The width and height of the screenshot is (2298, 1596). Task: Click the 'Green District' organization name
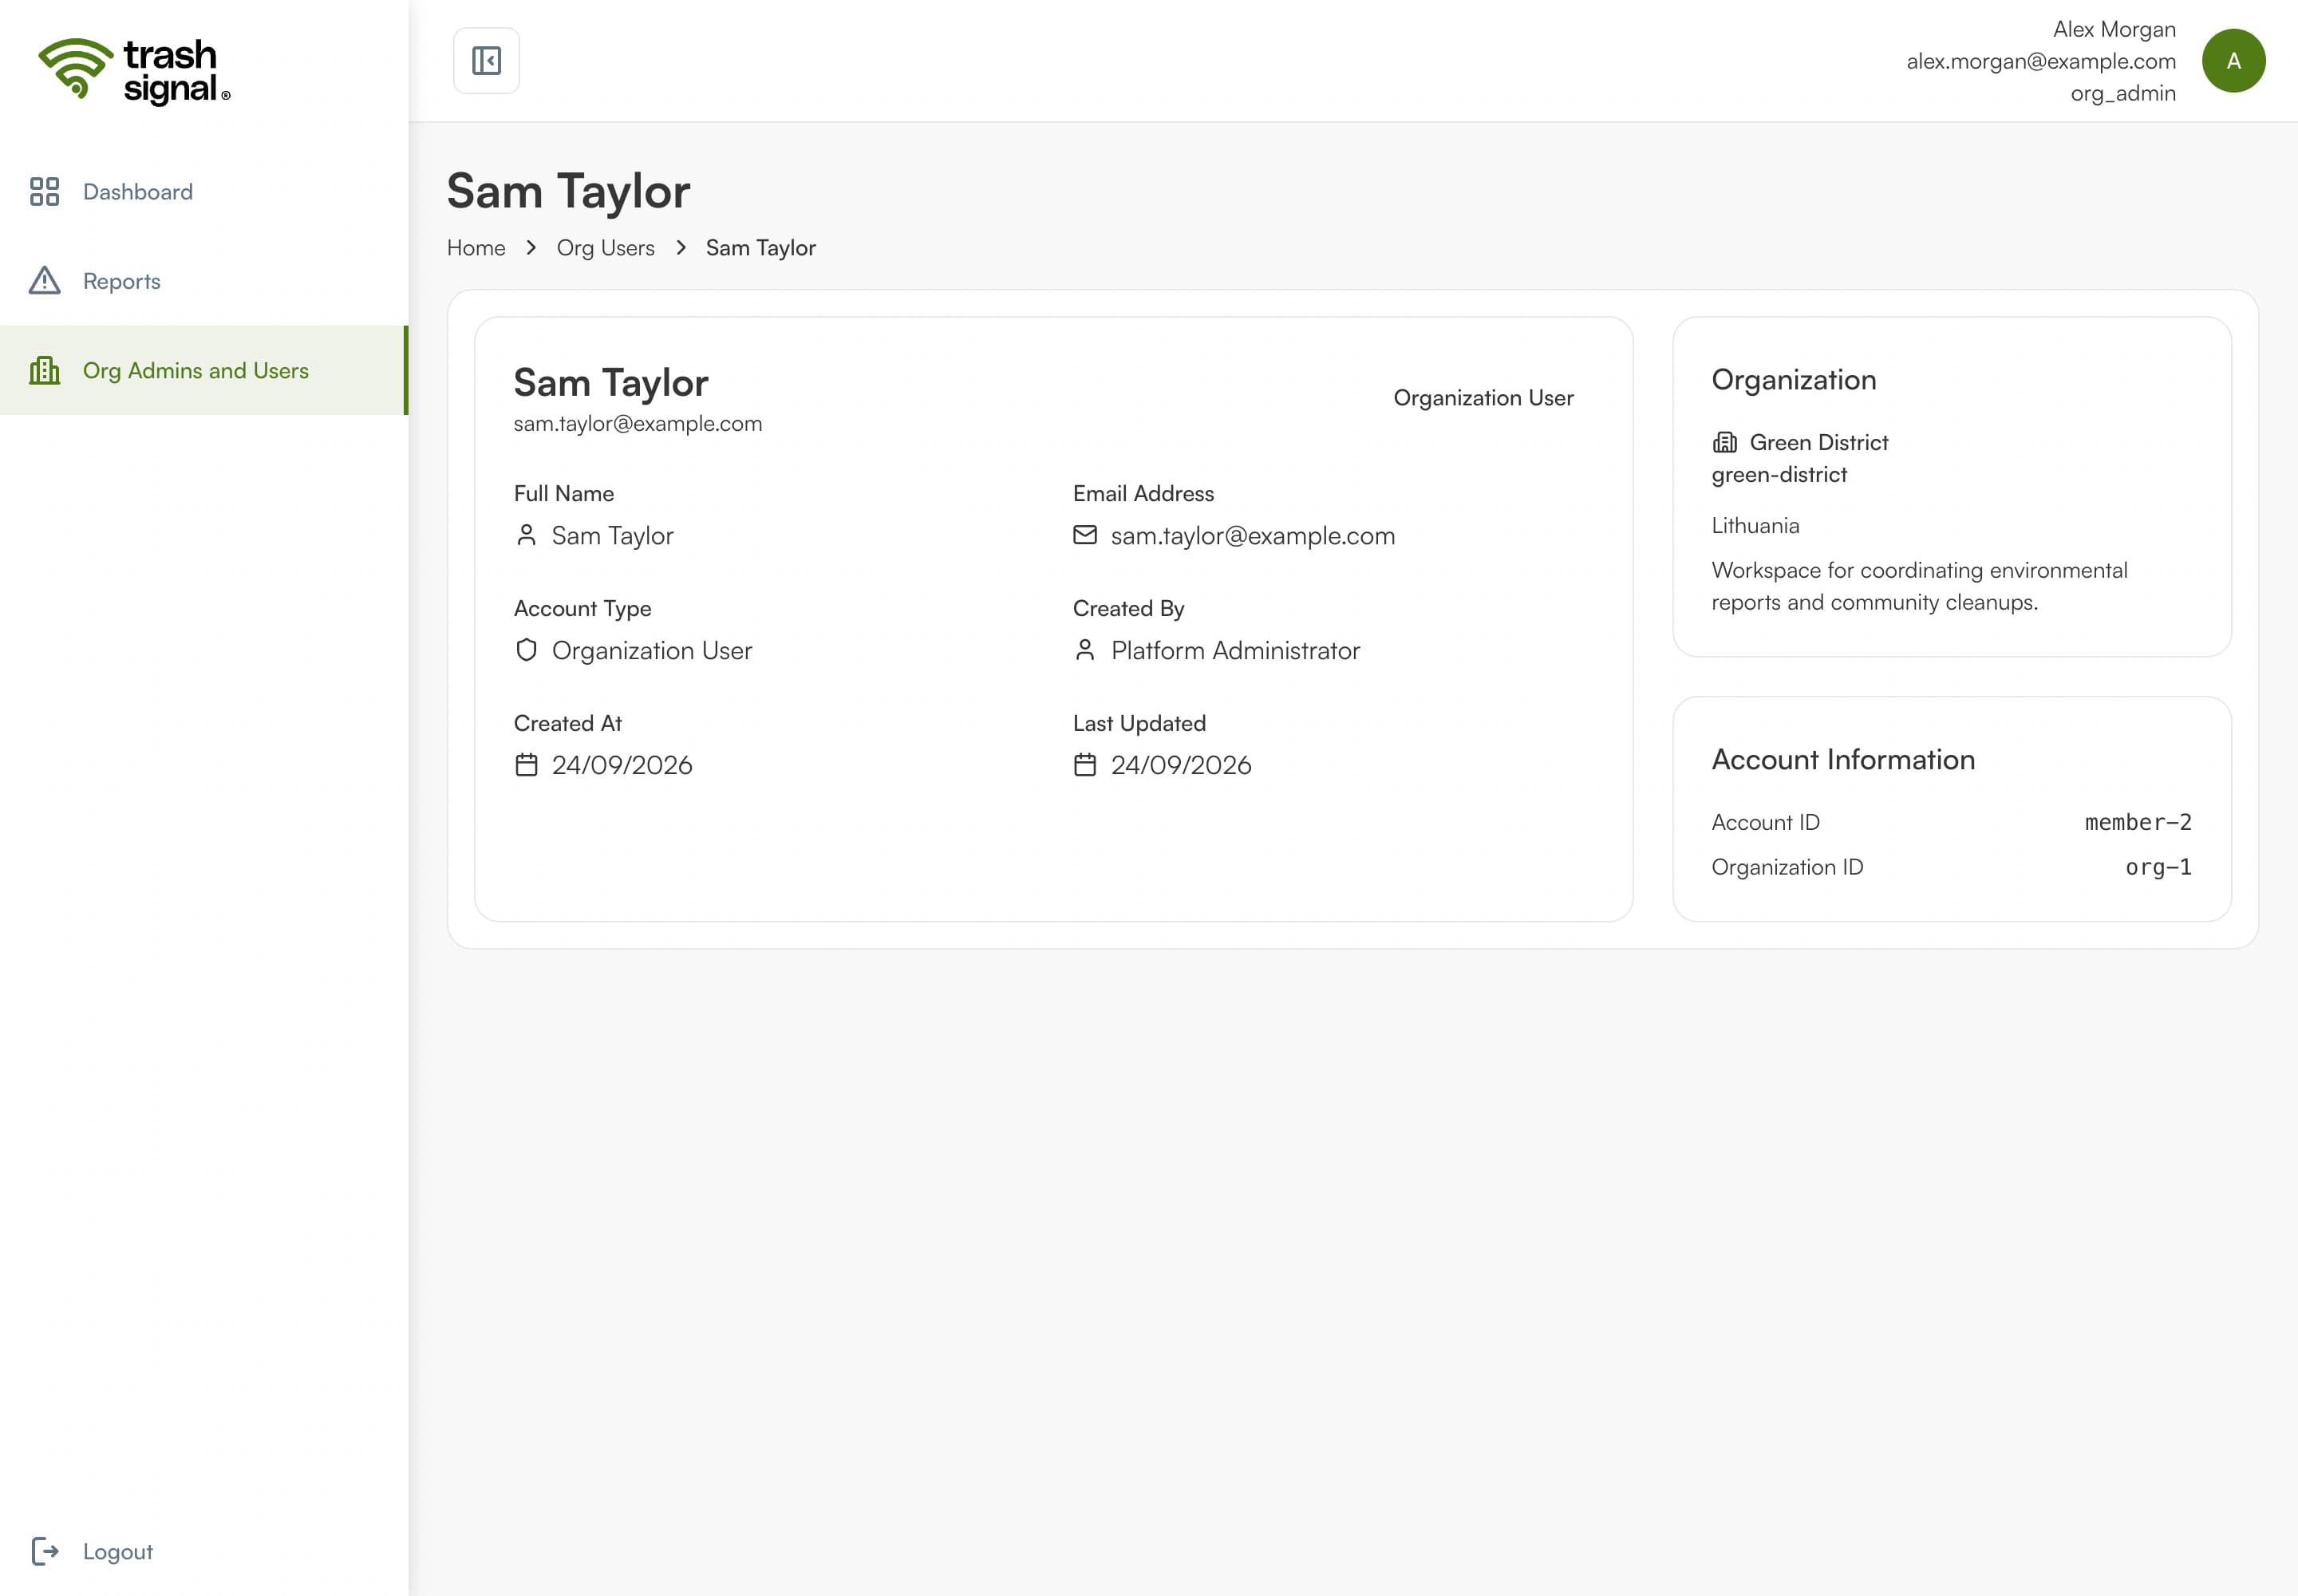1819,442
